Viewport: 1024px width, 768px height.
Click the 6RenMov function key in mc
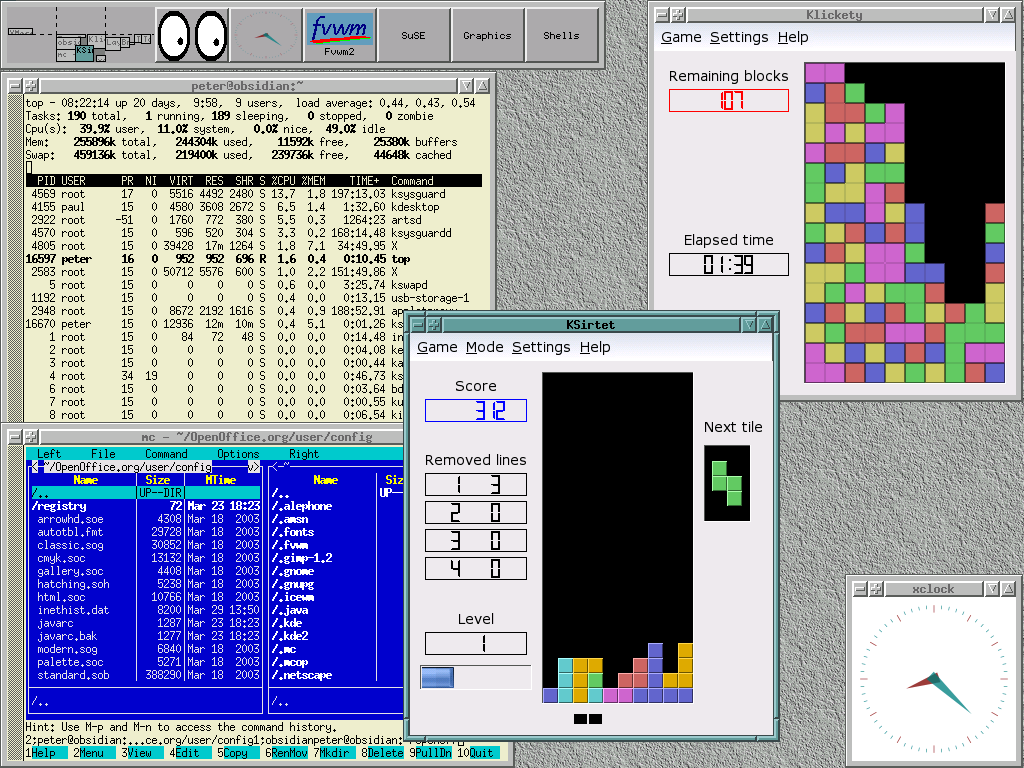[286, 753]
